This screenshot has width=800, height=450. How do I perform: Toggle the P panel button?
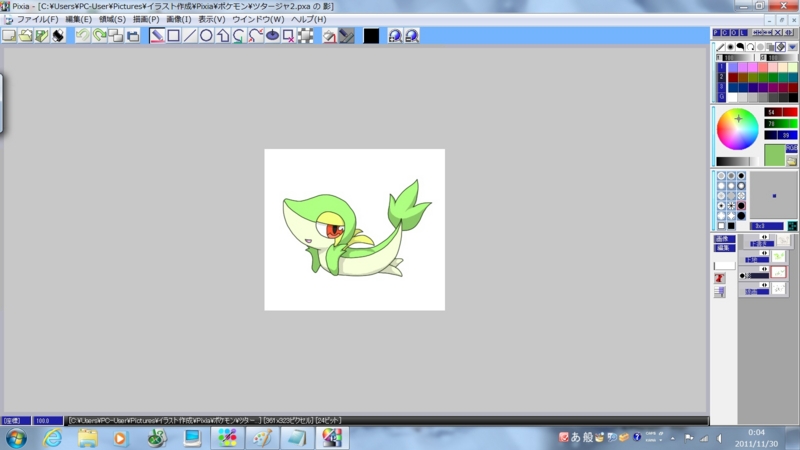pyautogui.click(x=716, y=33)
